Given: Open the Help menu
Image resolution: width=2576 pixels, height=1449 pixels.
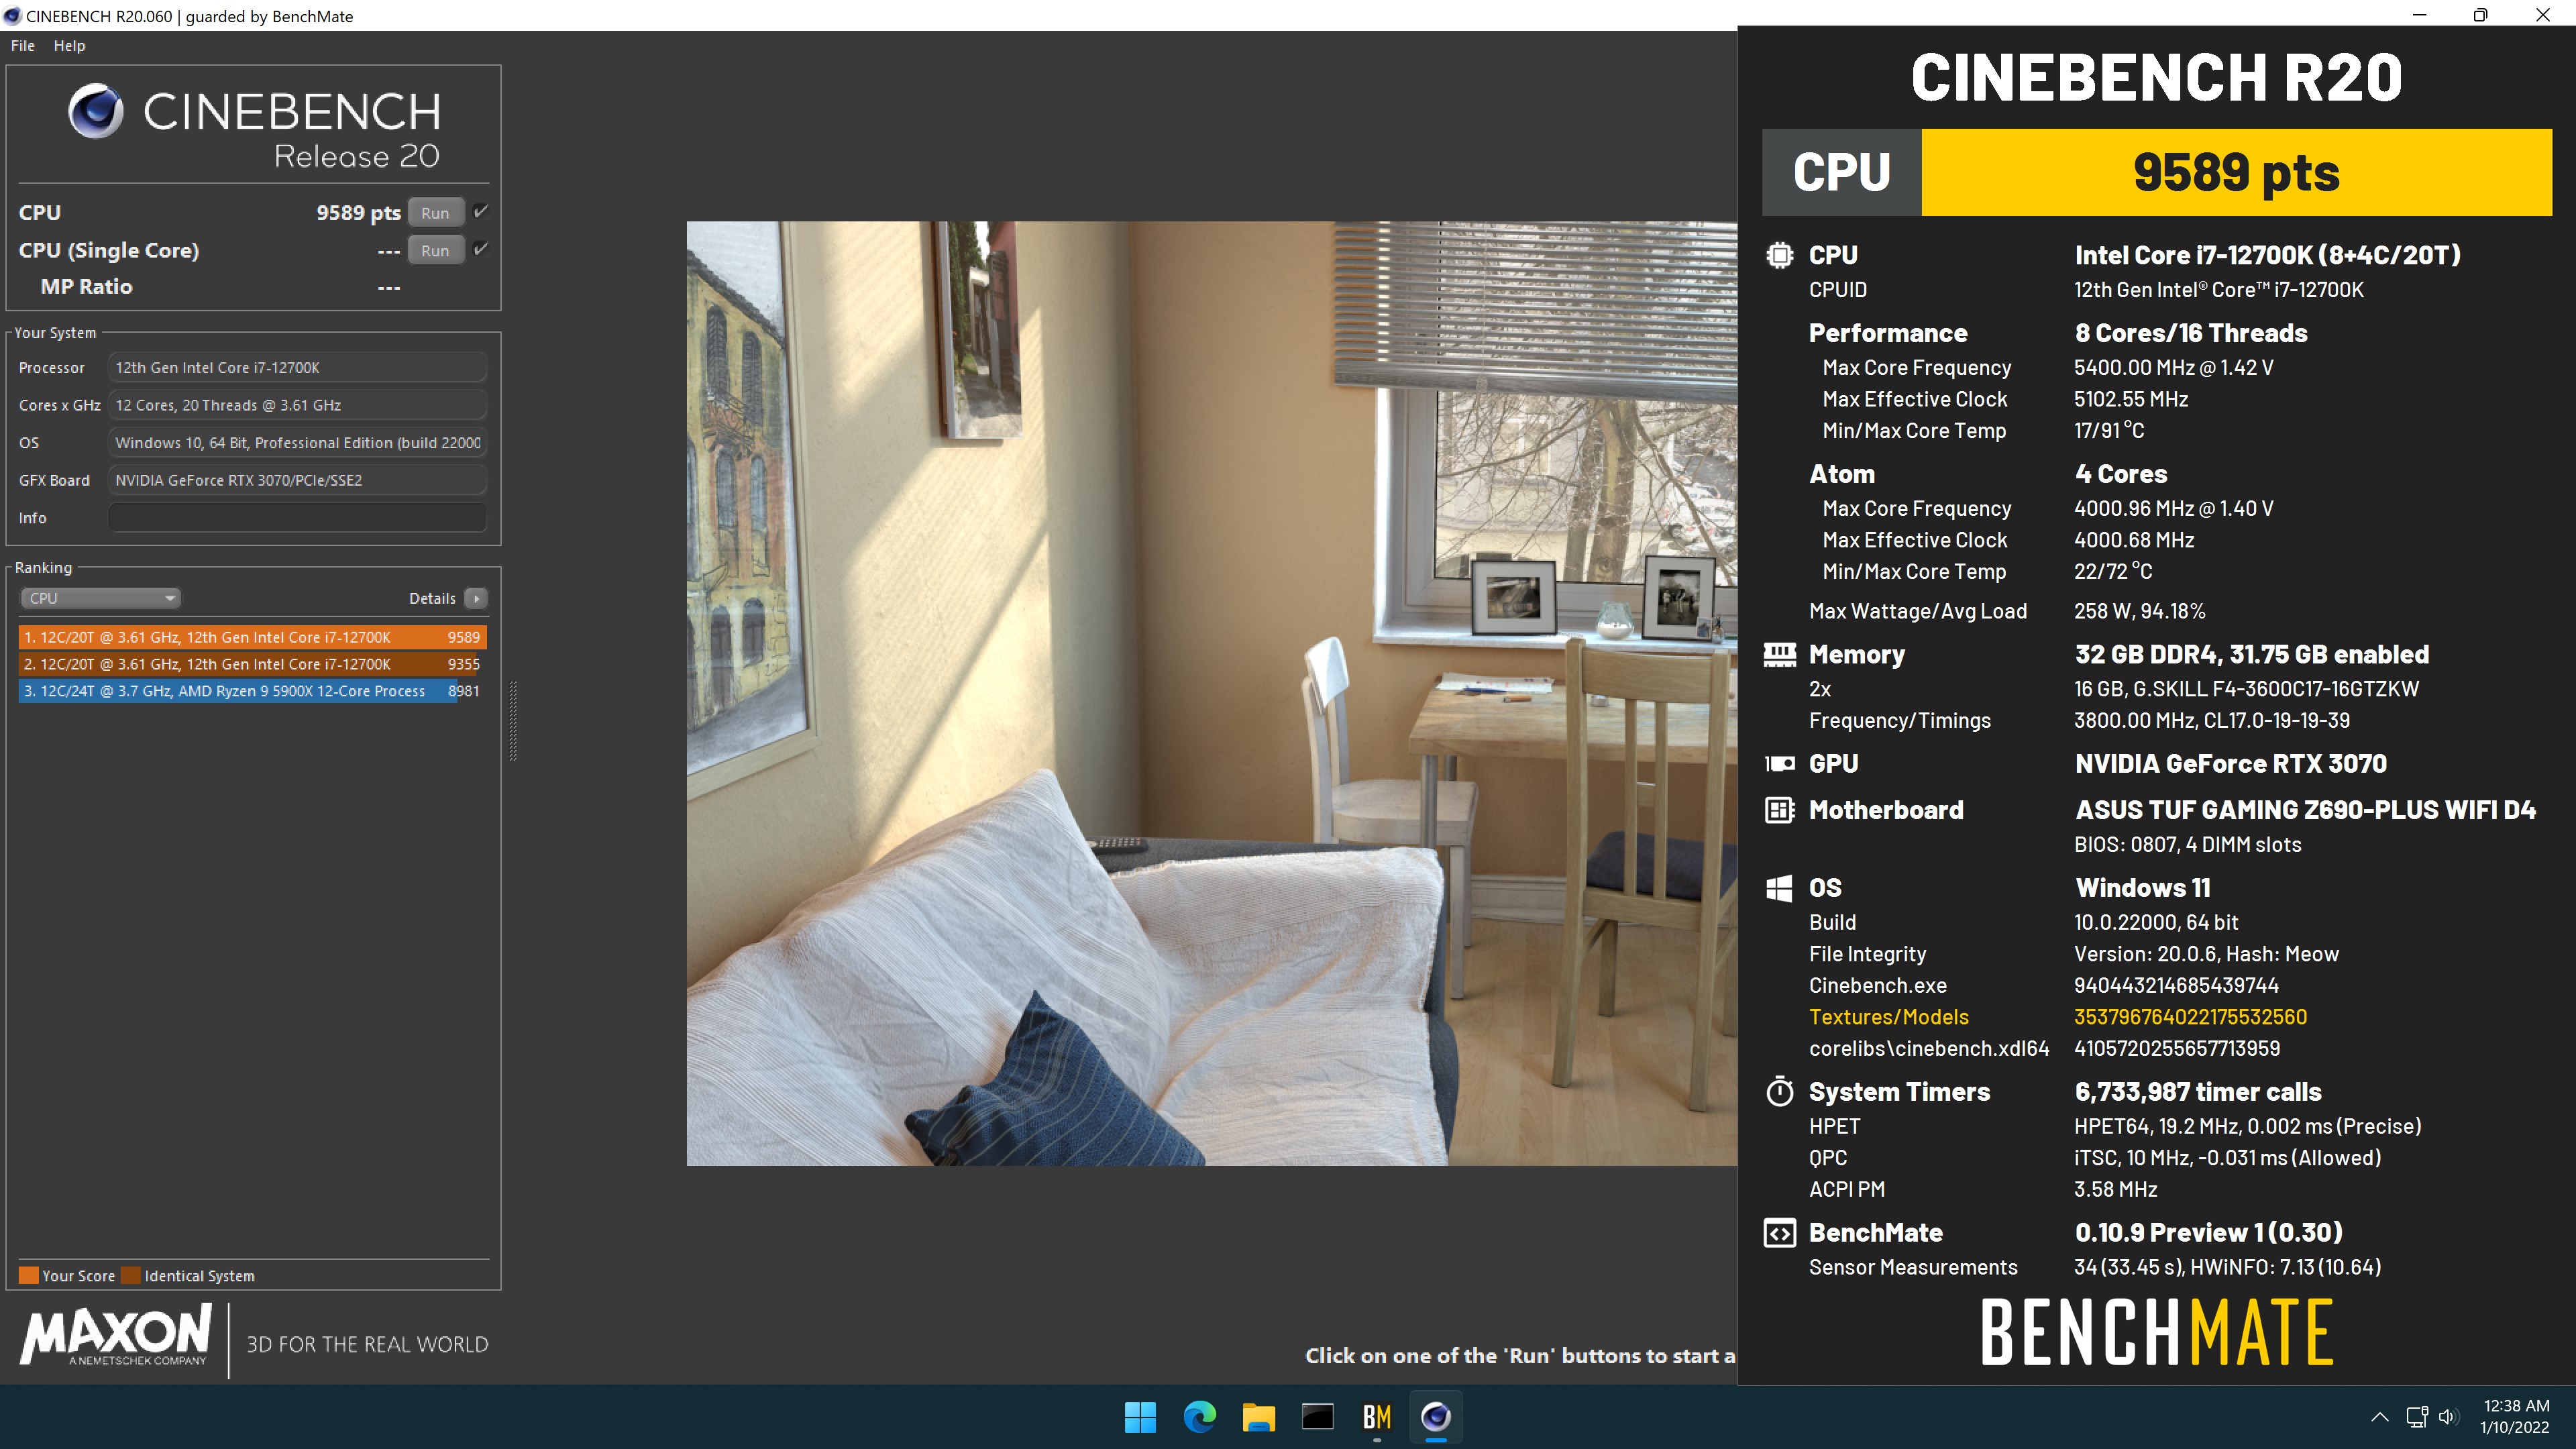Looking at the screenshot, I should point(69,46).
